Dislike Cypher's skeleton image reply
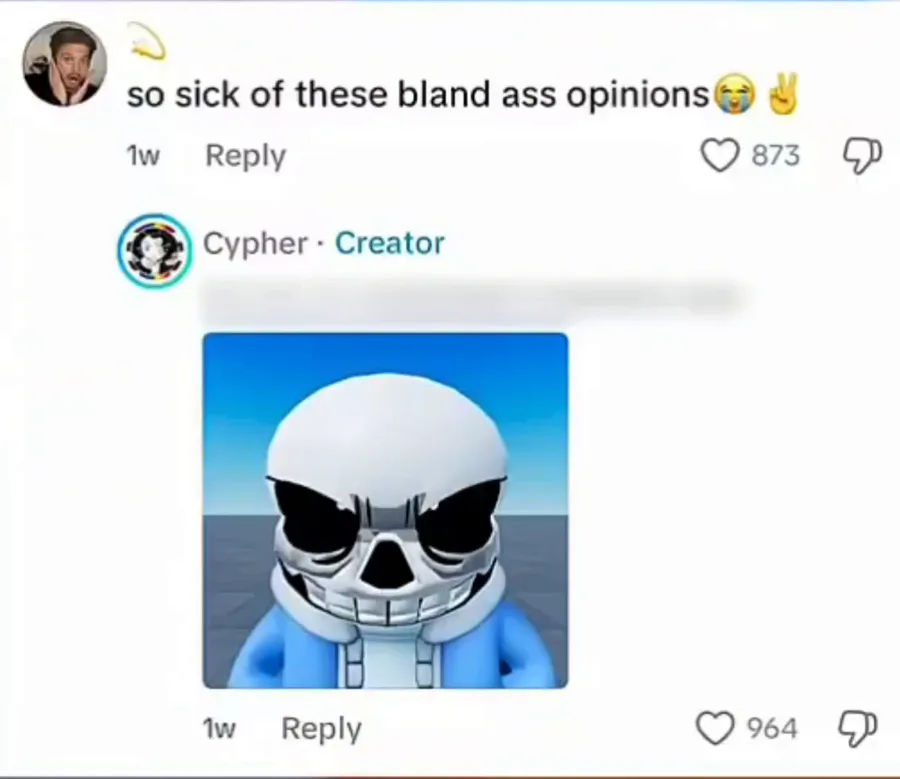 coord(858,728)
